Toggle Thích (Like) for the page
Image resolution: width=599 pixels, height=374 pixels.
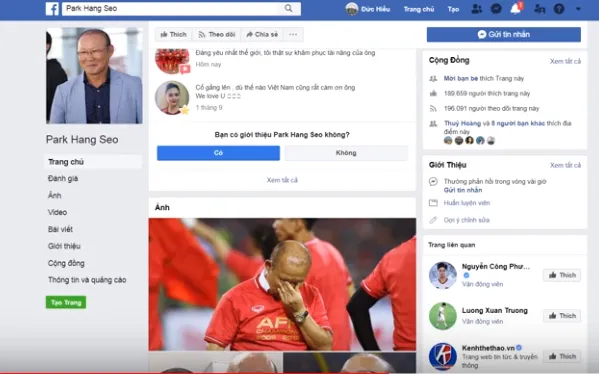[x=174, y=34]
